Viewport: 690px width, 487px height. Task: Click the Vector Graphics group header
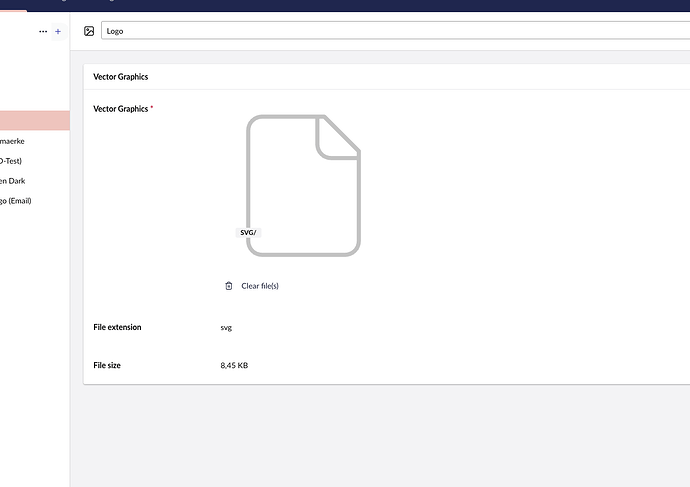(x=121, y=77)
